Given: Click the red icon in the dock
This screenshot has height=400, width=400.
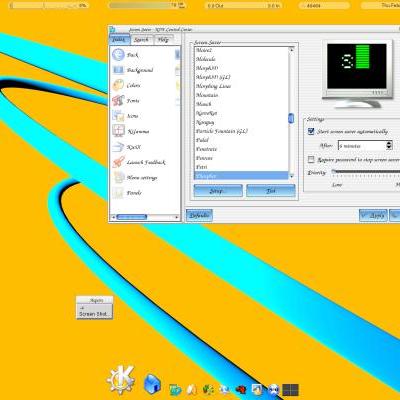Looking at the screenshot, I should click(241, 389).
